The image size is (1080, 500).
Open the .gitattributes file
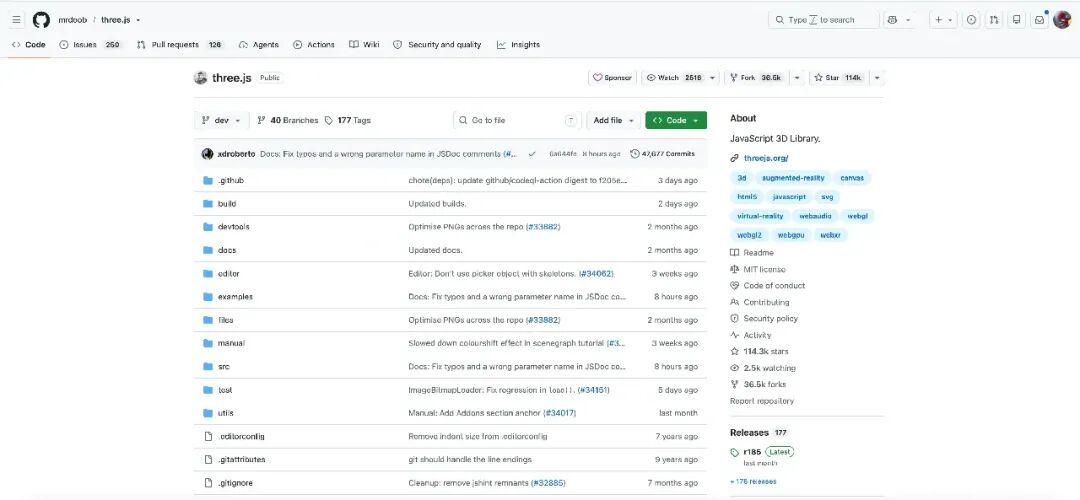point(241,459)
